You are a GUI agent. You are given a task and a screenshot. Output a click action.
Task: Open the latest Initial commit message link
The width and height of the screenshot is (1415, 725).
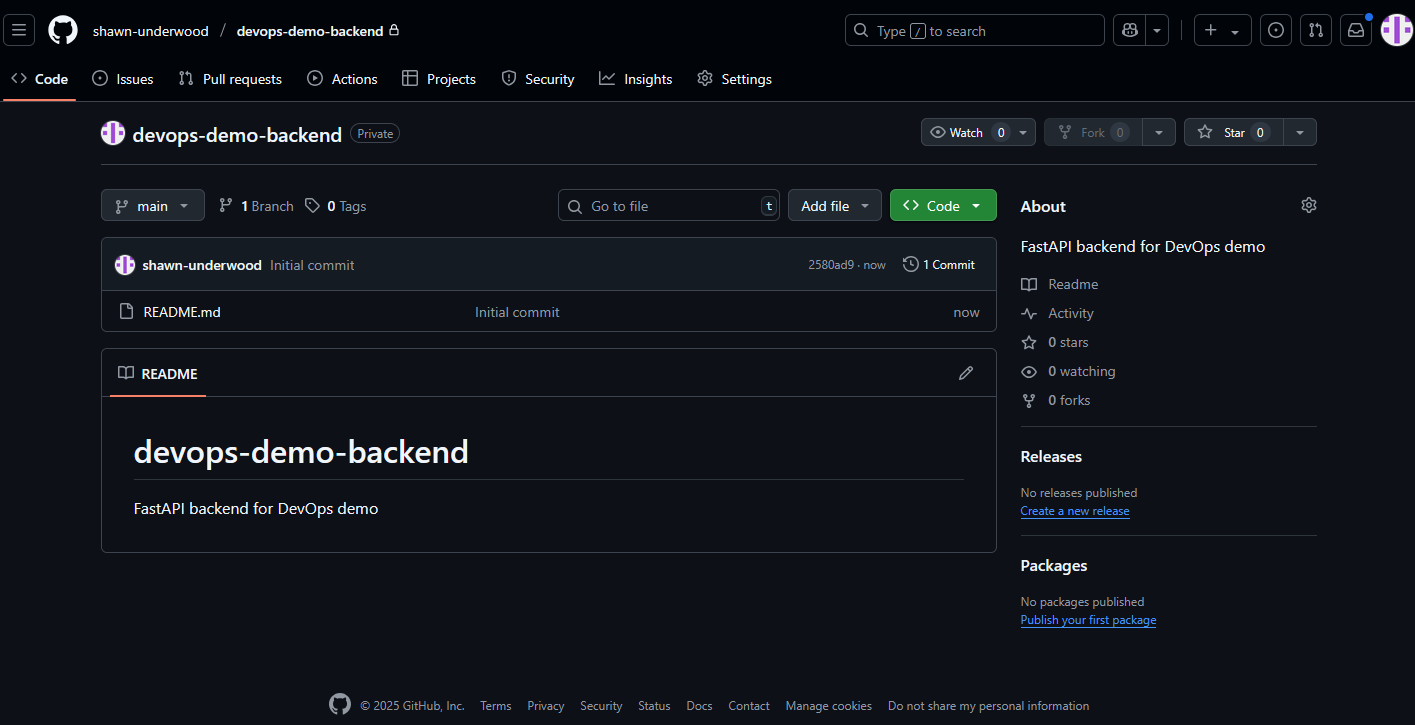tap(312, 265)
